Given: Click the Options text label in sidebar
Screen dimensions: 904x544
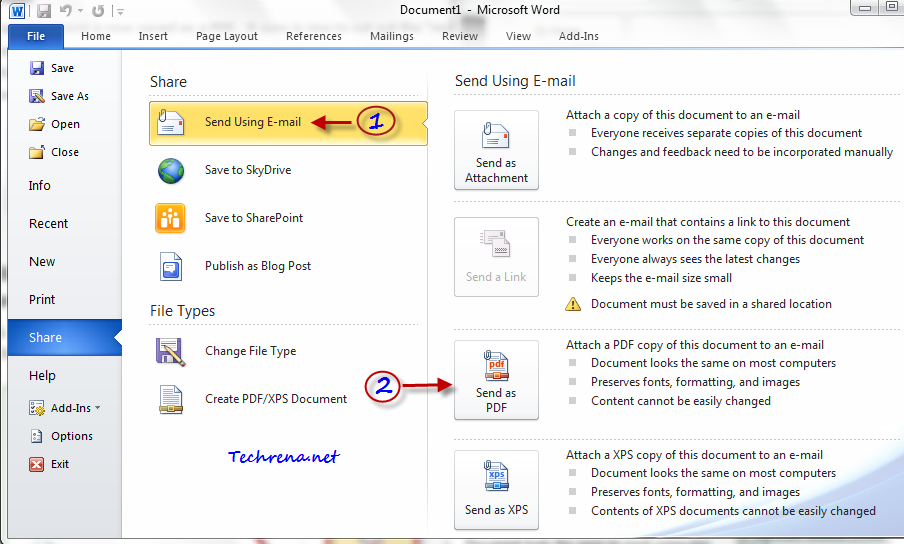Looking at the screenshot, I should coord(72,436).
